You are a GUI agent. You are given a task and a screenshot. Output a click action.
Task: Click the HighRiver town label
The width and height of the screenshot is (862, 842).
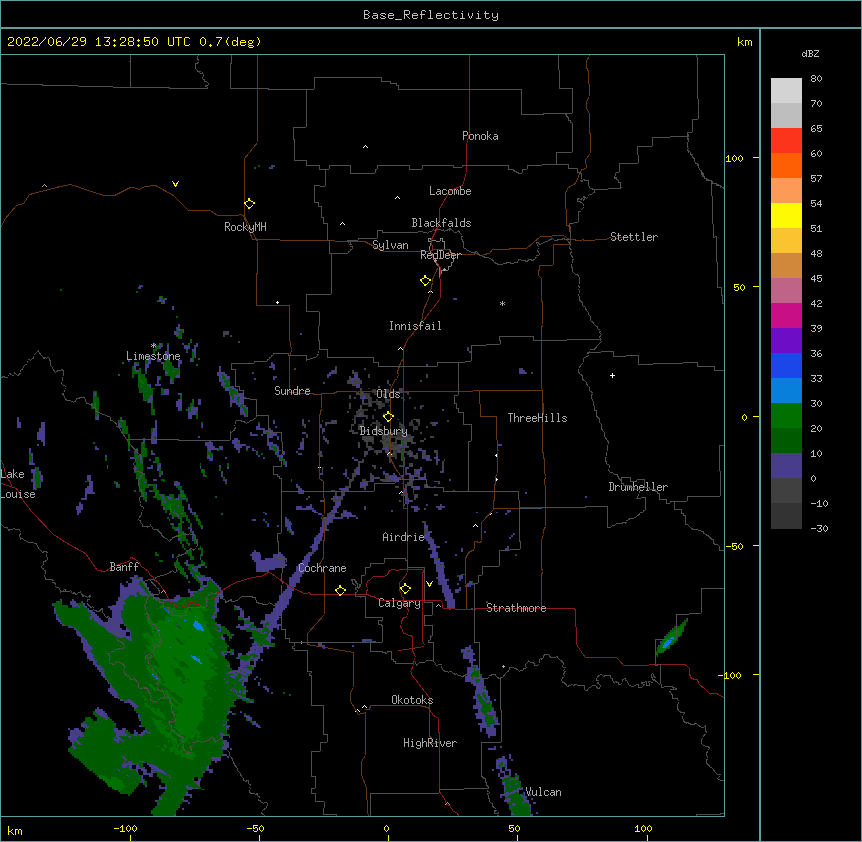point(430,743)
